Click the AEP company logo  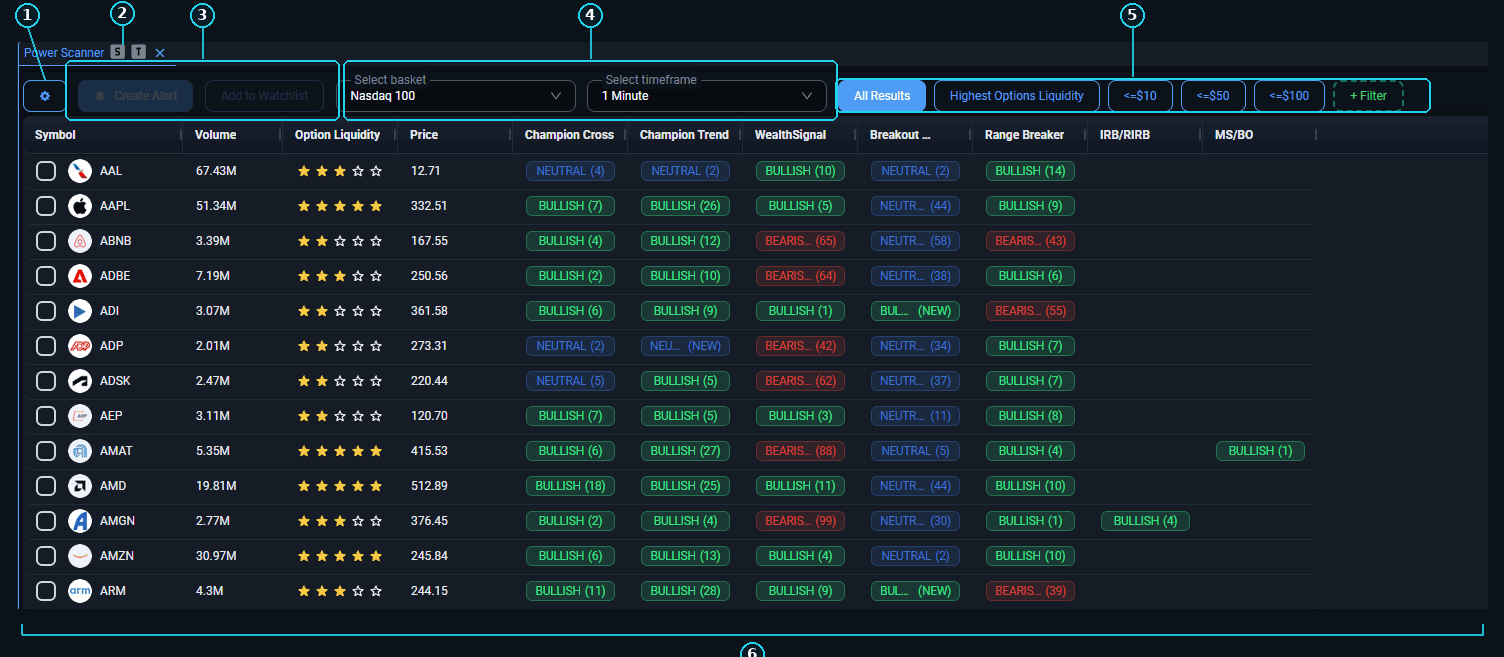point(80,416)
